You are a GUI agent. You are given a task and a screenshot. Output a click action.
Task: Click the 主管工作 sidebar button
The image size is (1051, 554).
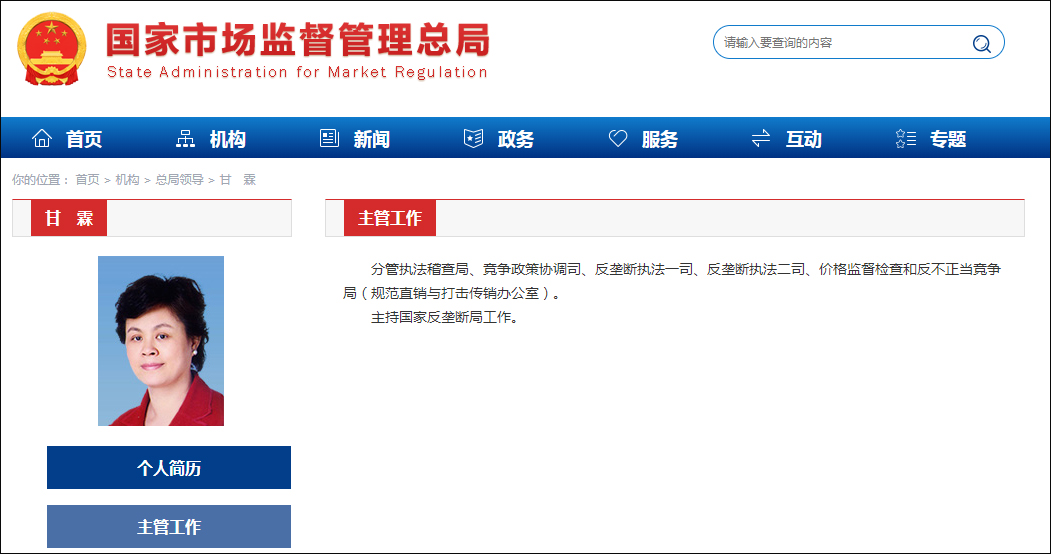pyautogui.click(x=169, y=527)
